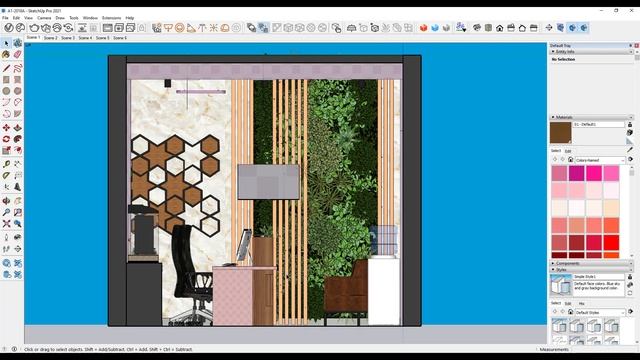Click the Sample Paint eyedropper in Materials
Viewport: 640px width, 360px height.
630,150
